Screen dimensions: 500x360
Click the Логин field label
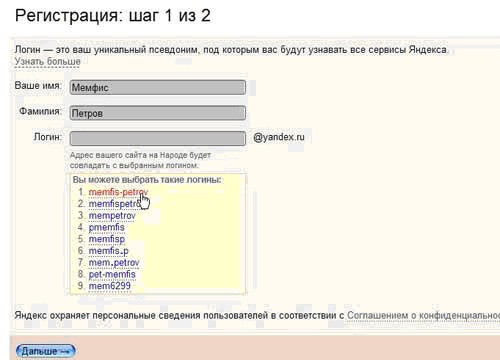pyautogui.click(x=47, y=137)
